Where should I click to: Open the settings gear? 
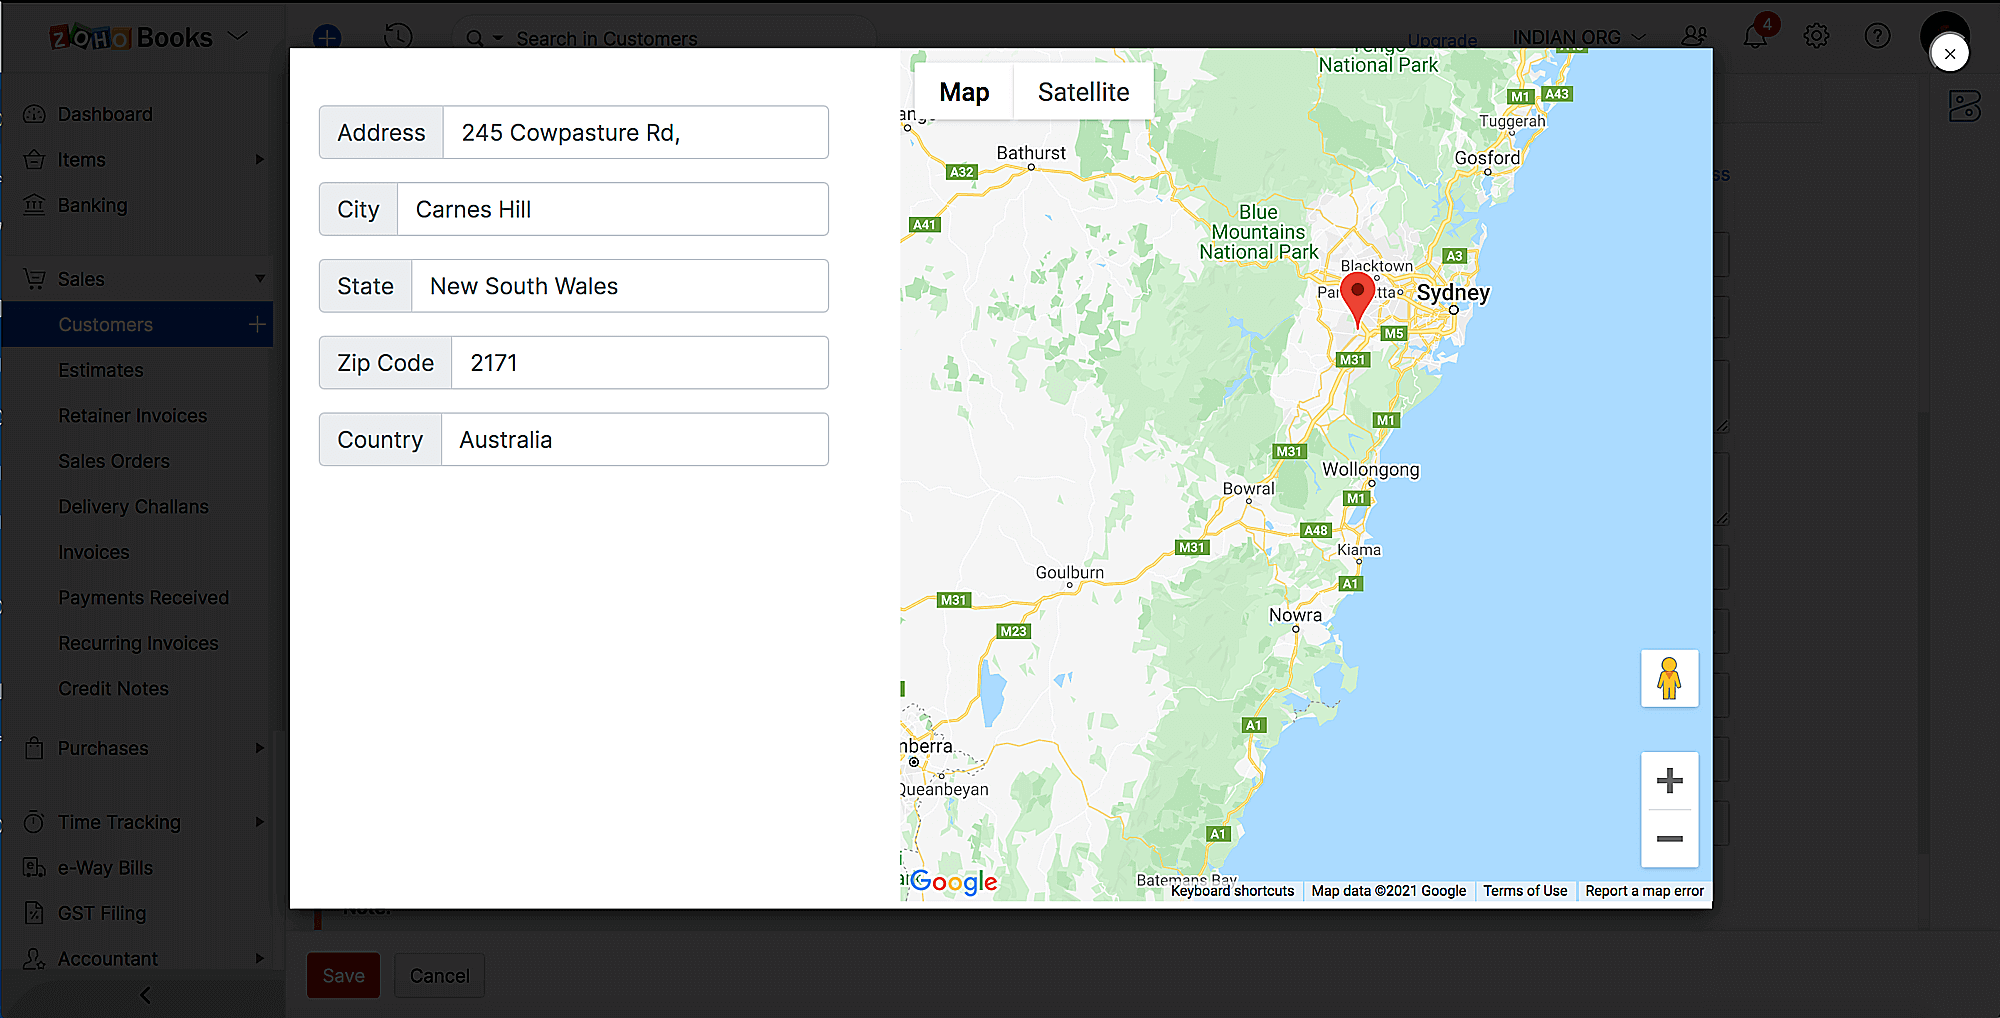[x=1816, y=36]
